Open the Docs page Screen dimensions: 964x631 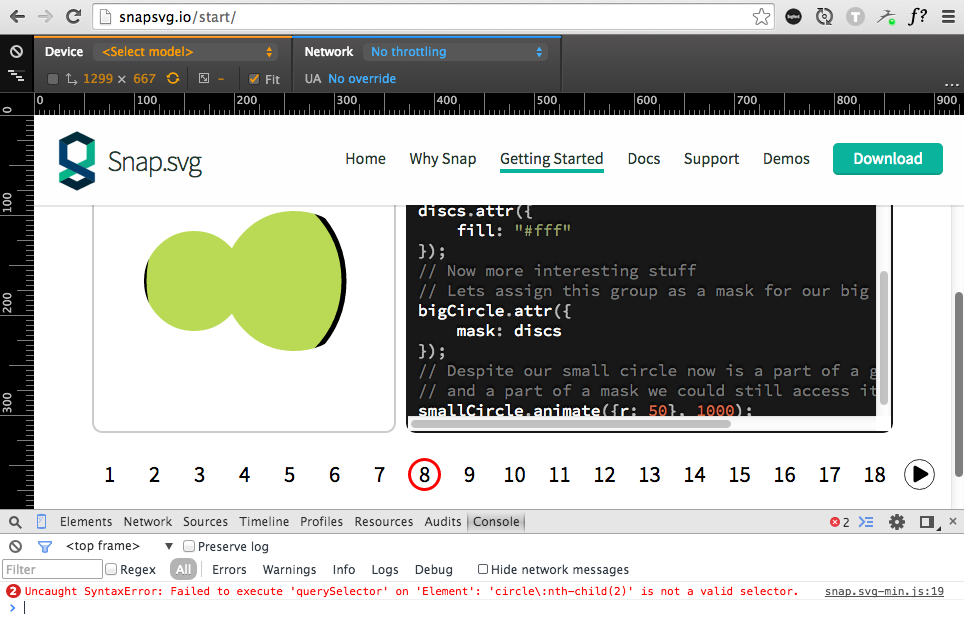click(x=644, y=159)
